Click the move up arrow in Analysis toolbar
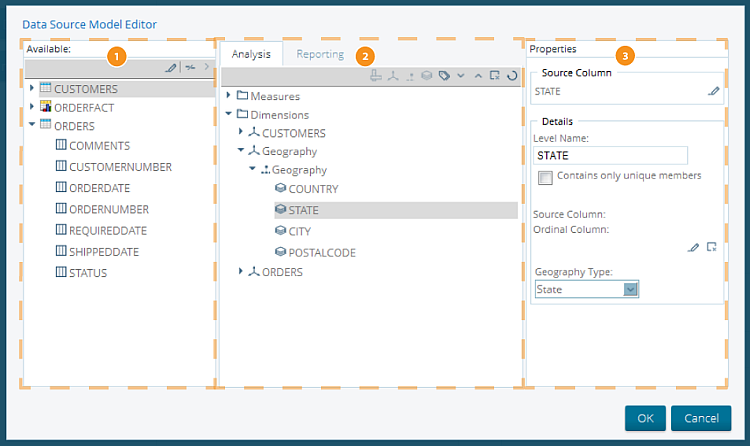Image resolution: width=750 pixels, height=446 pixels. [x=478, y=76]
